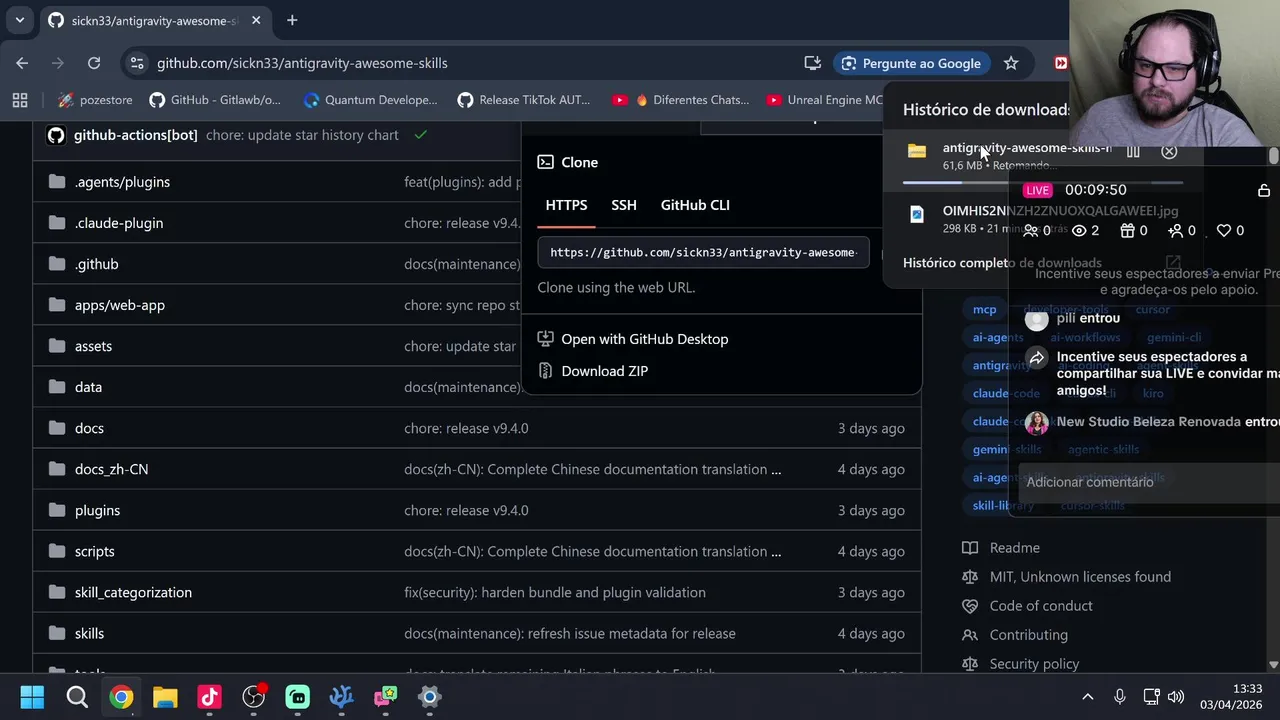Cancel the antigravity-awesome-skills download
1280x720 pixels.
point(1169,151)
